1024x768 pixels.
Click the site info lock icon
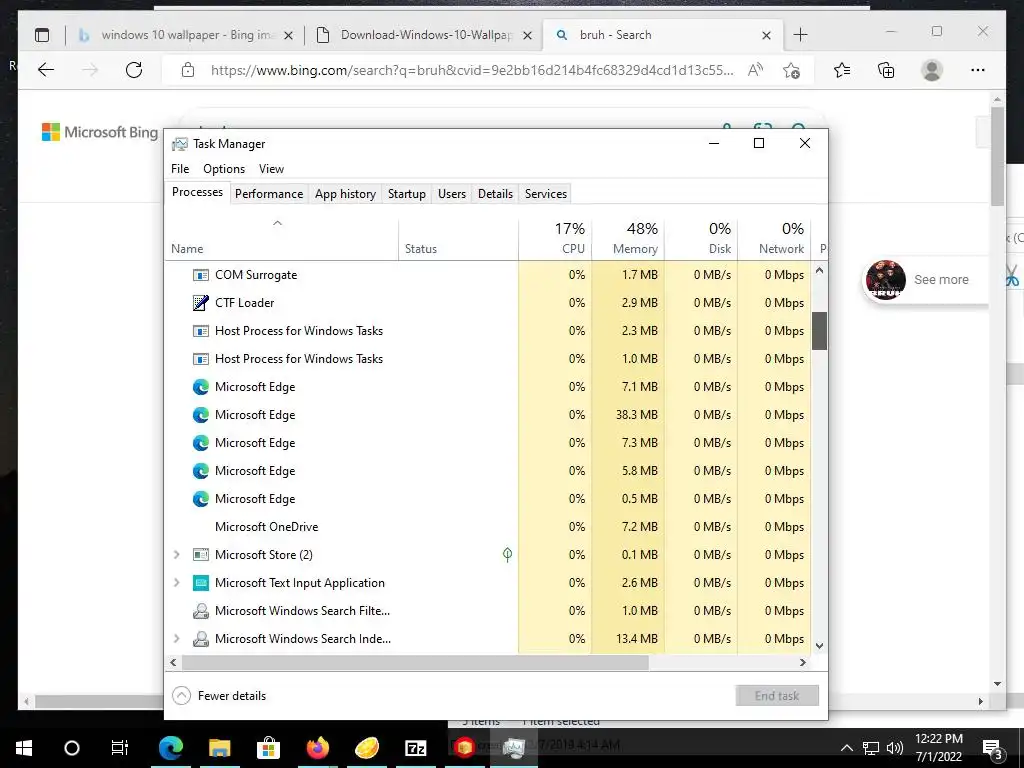(188, 70)
